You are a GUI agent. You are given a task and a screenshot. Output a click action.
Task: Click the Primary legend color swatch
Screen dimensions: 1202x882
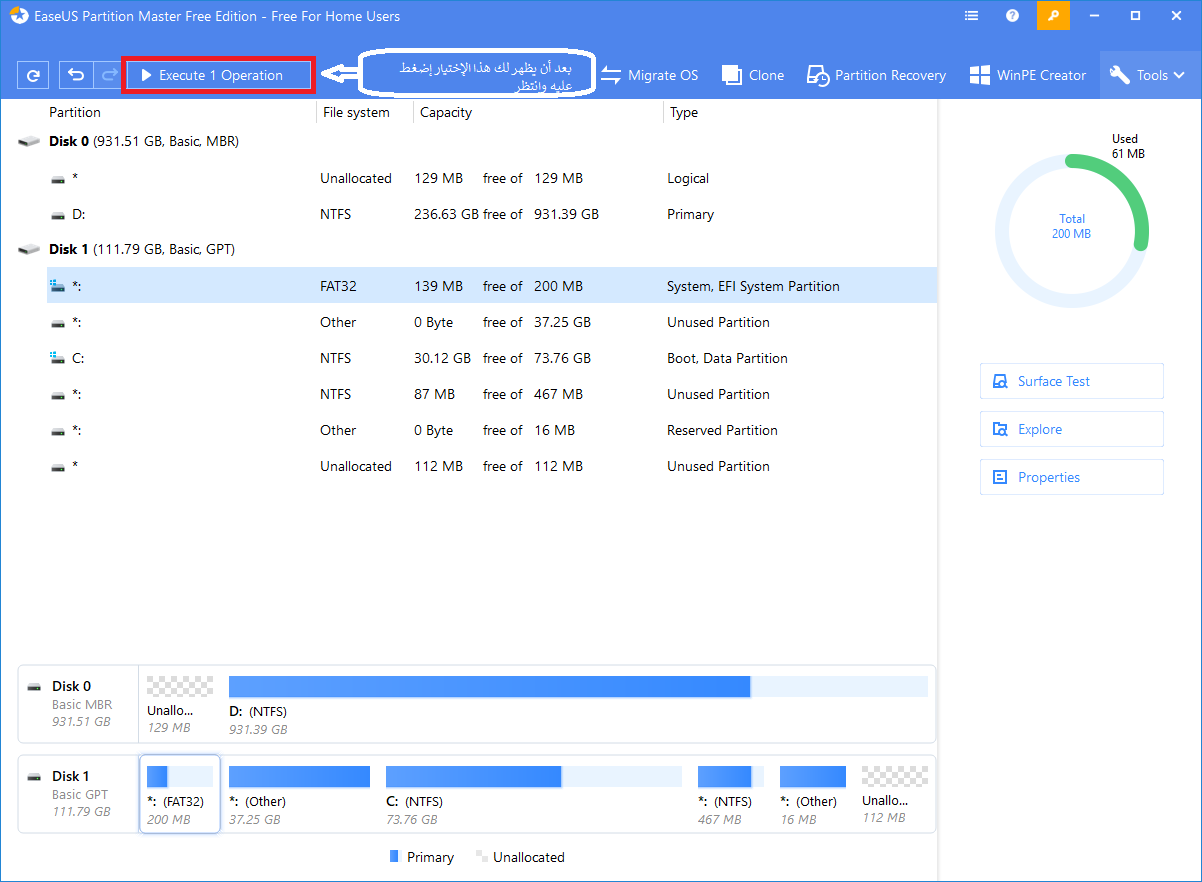point(394,857)
